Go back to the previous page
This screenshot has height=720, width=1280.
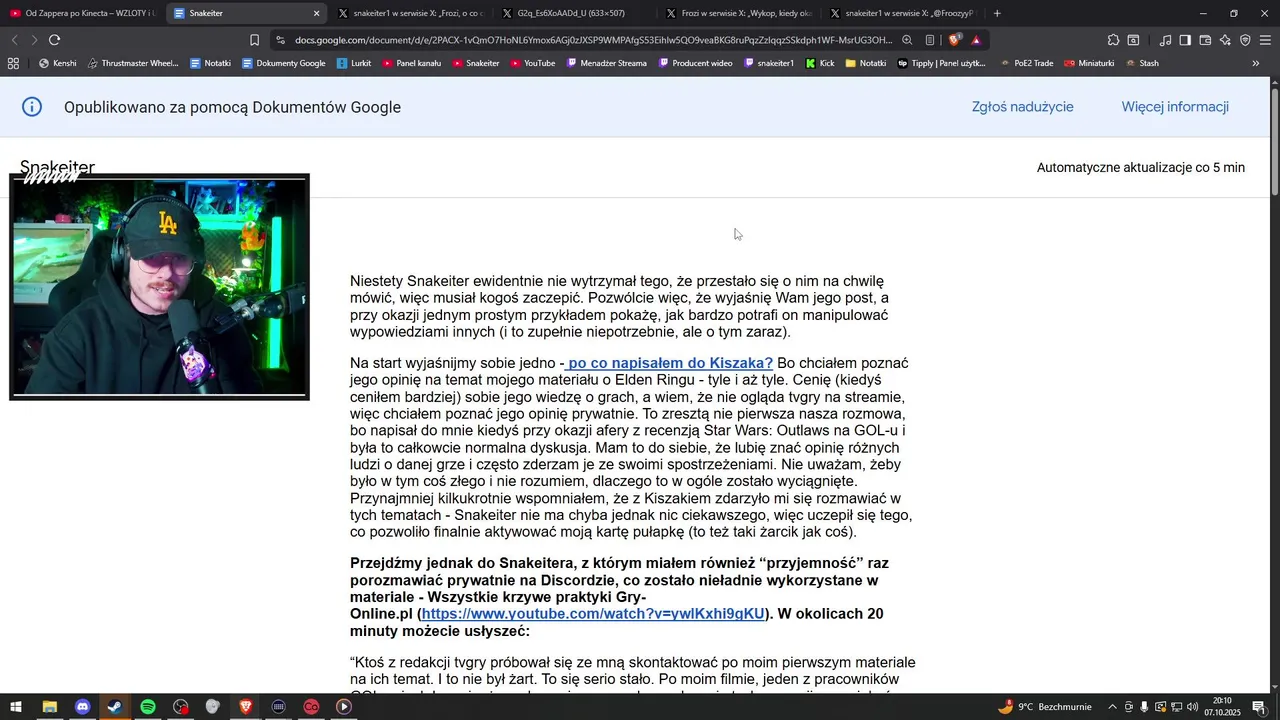(14, 40)
